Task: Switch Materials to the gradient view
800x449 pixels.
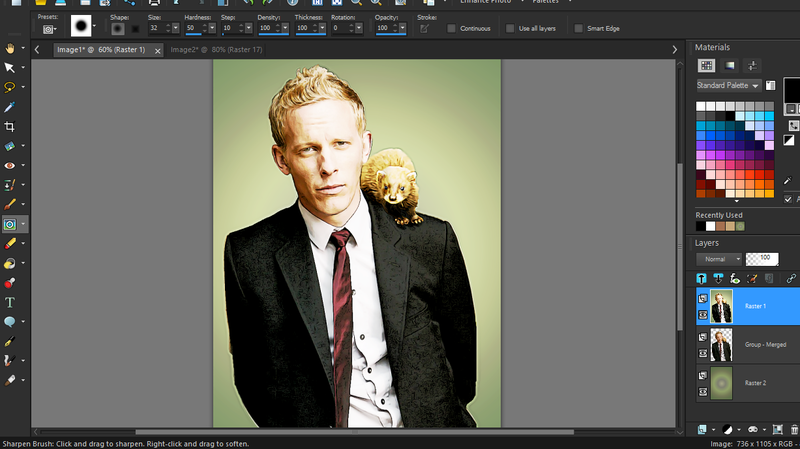Action: tap(730, 65)
